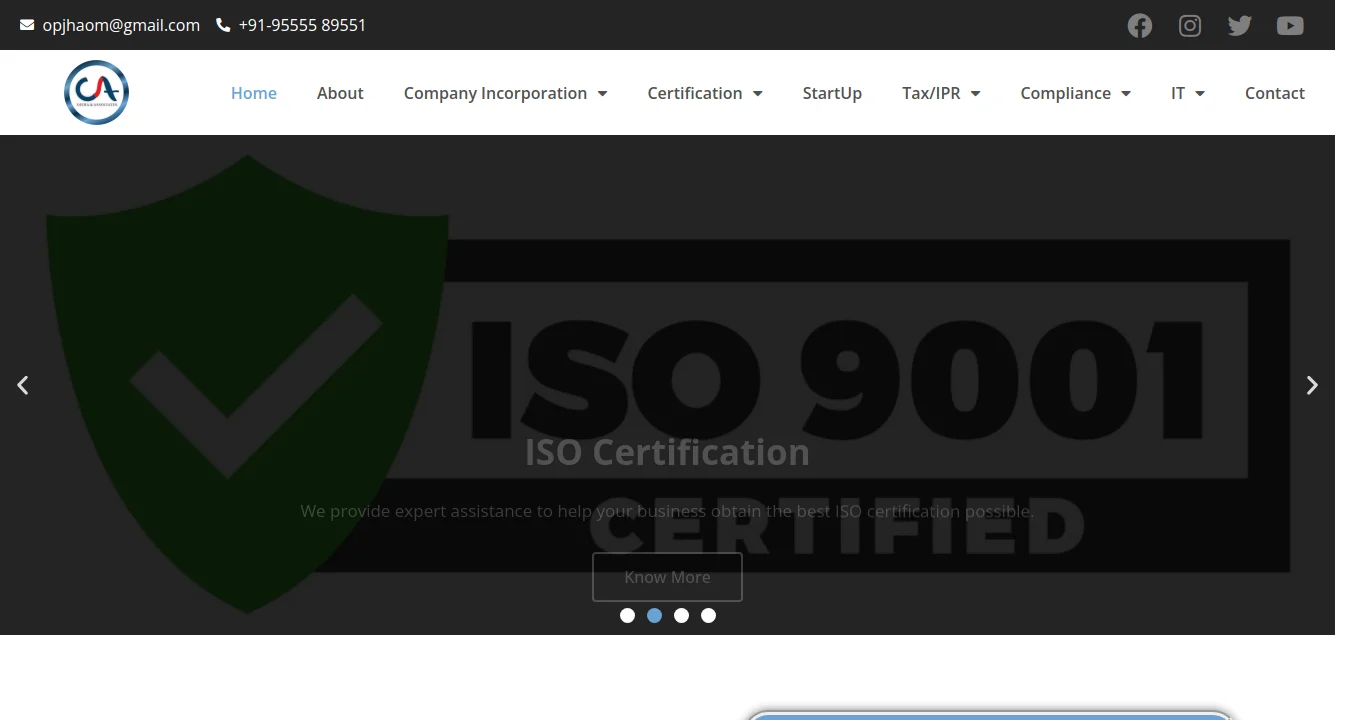Image resolution: width=1367 pixels, height=720 pixels.
Task: Open the Tax/IPR dropdown
Action: point(940,93)
